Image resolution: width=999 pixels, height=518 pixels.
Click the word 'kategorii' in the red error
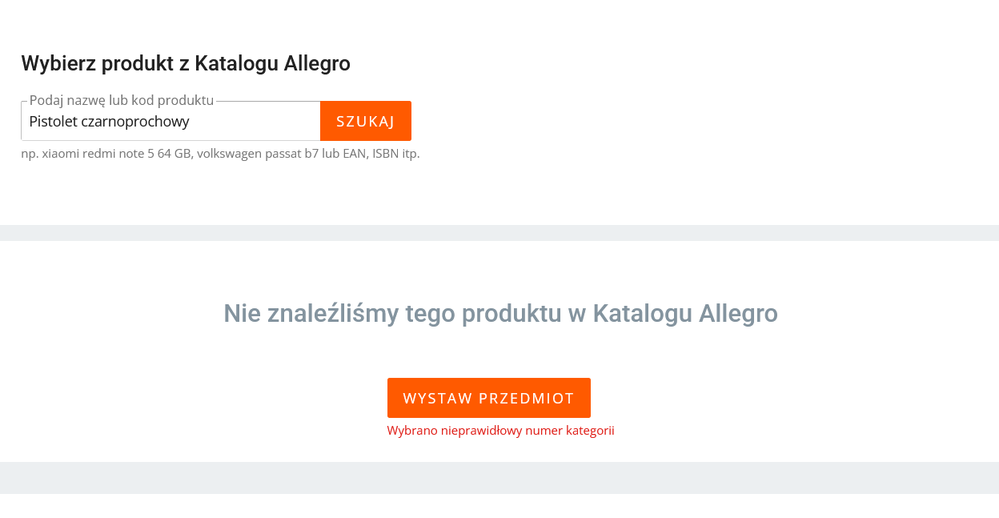tap(588, 431)
